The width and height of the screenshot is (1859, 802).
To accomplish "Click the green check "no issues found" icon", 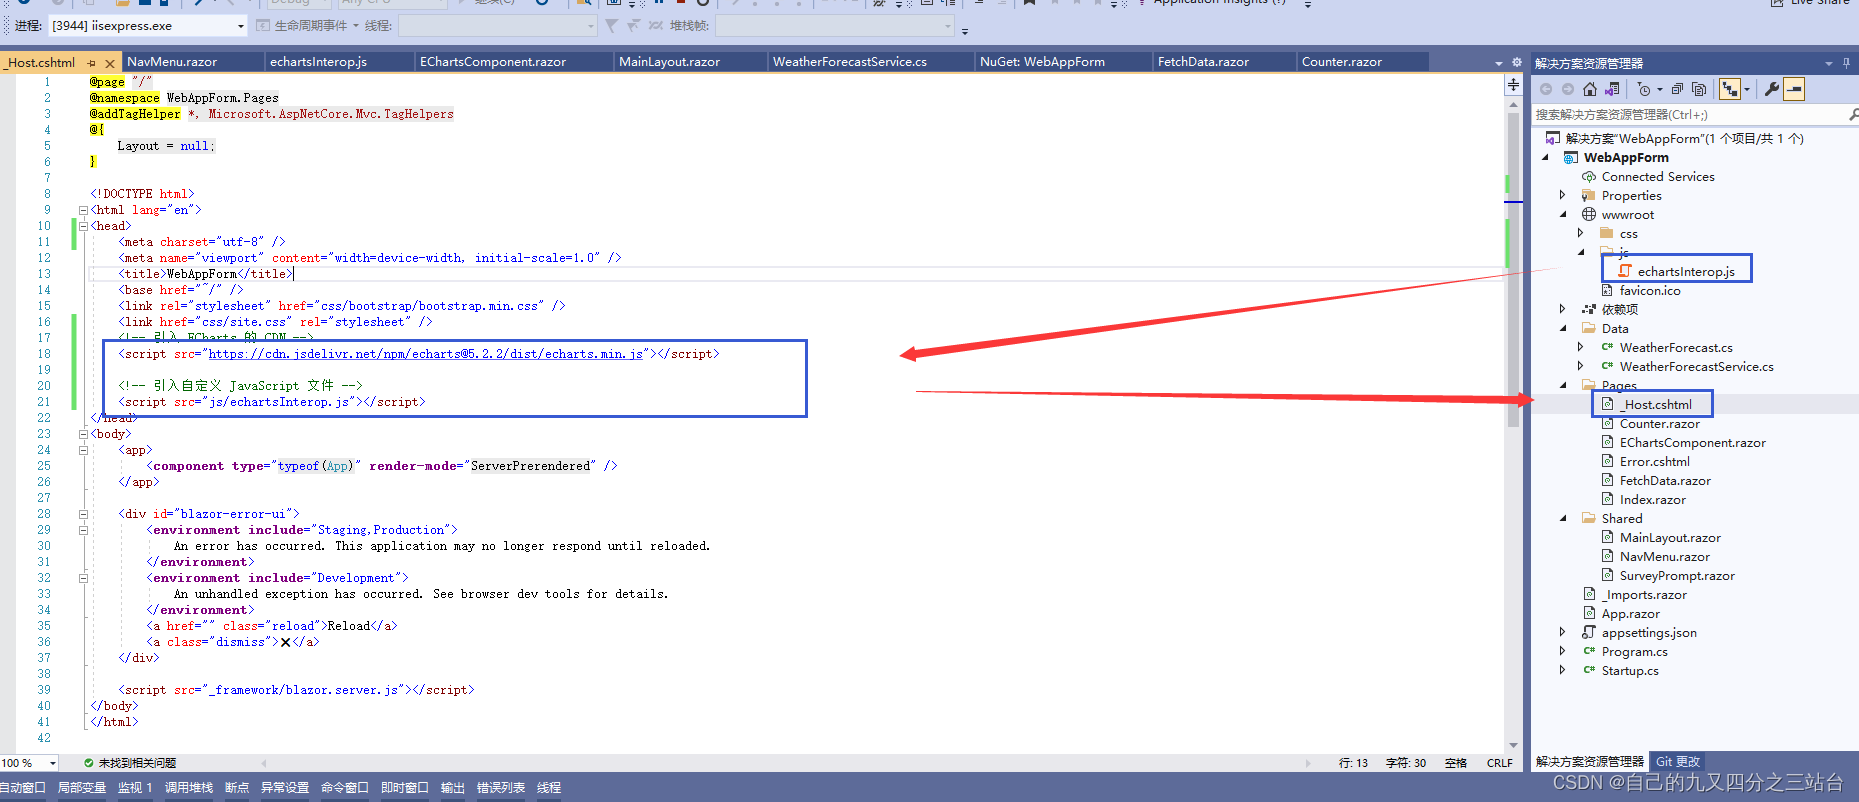I will (89, 762).
